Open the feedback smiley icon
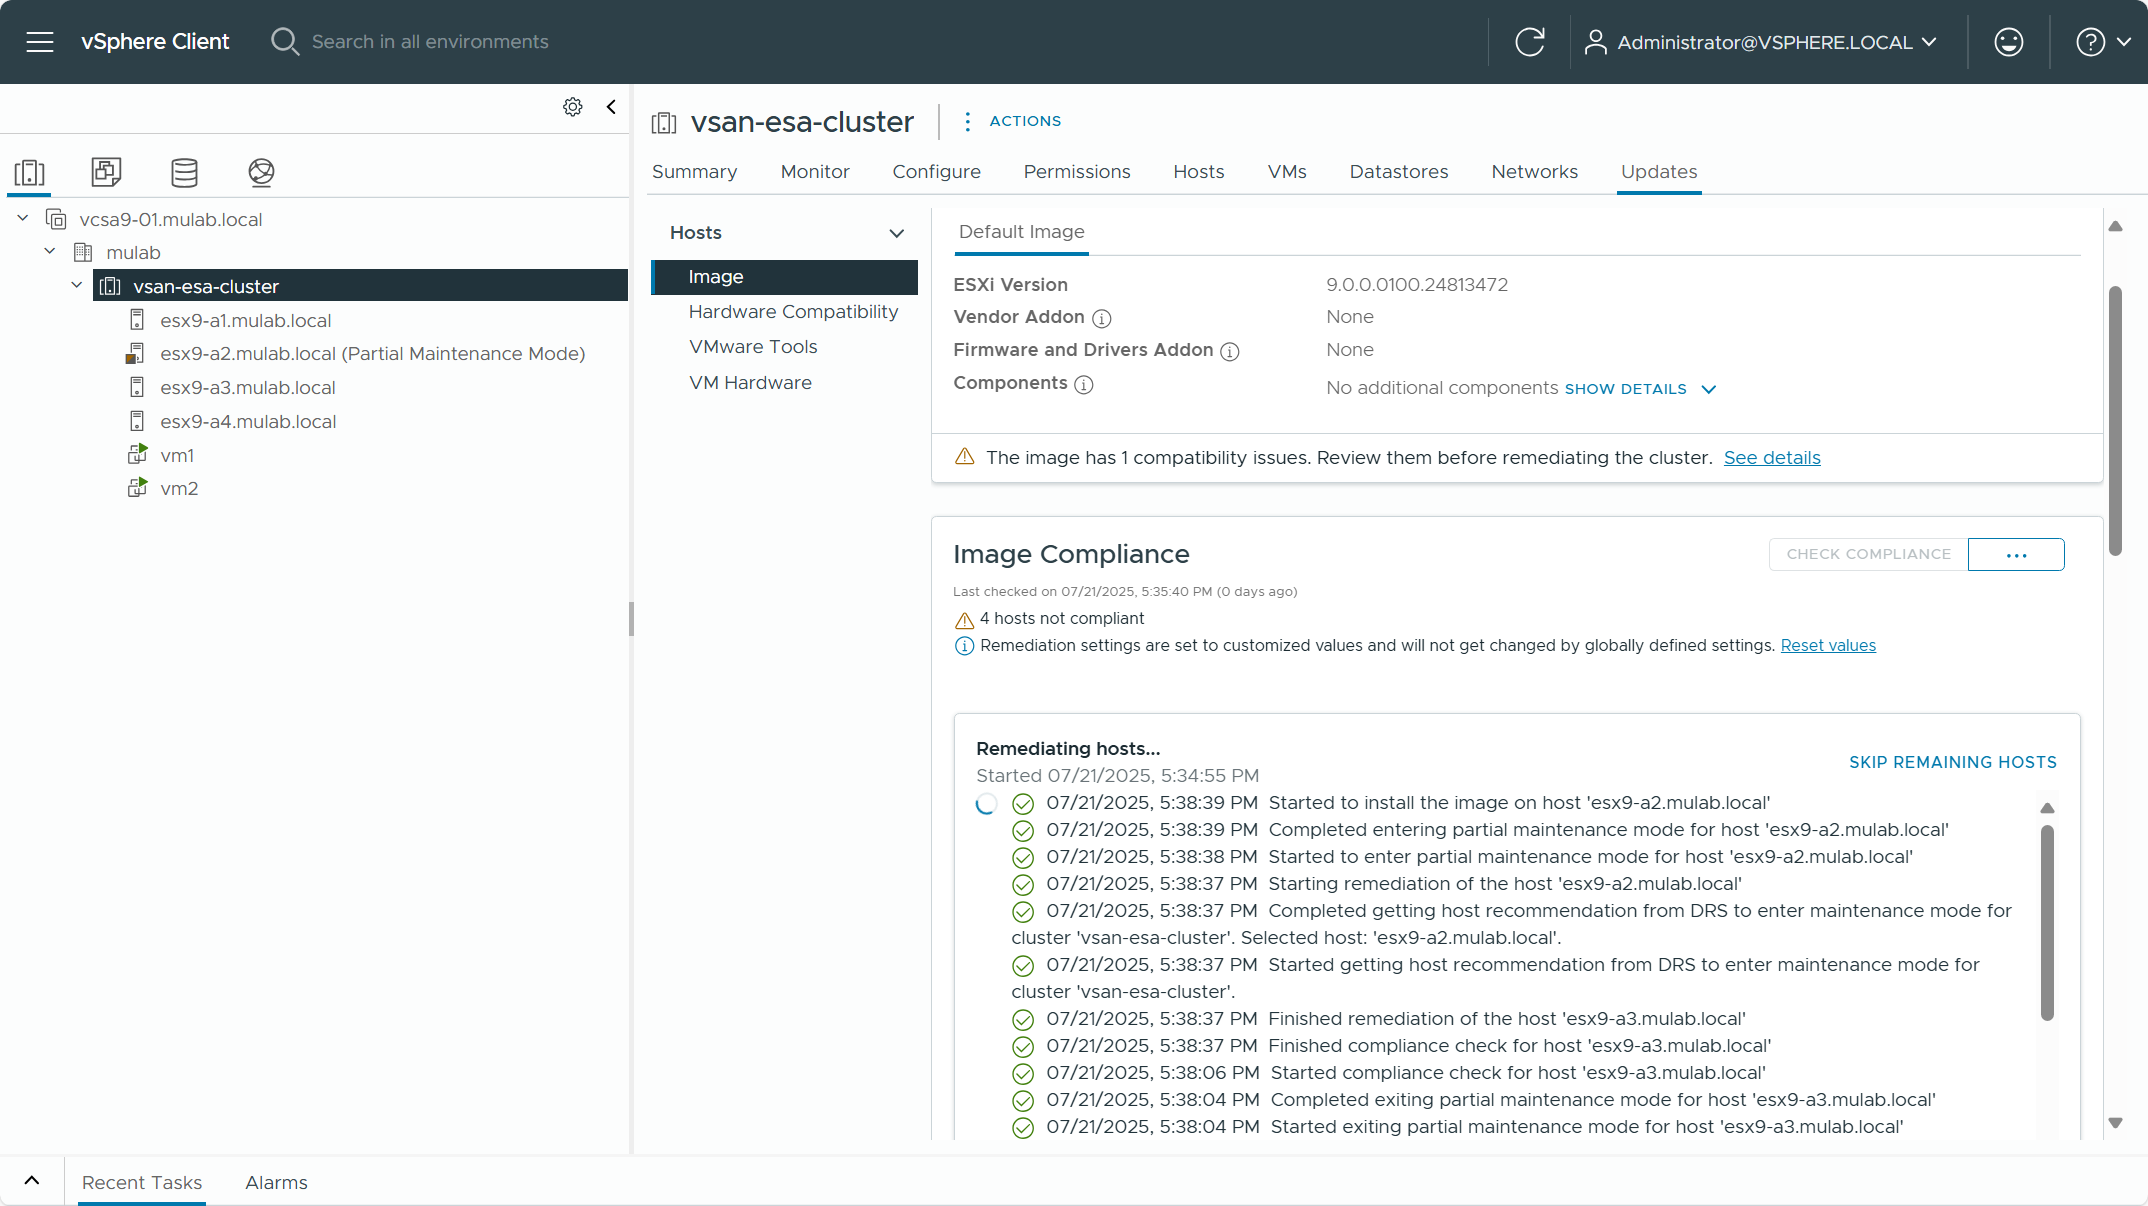This screenshot has height=1206, width=2148. point(2008,42)
